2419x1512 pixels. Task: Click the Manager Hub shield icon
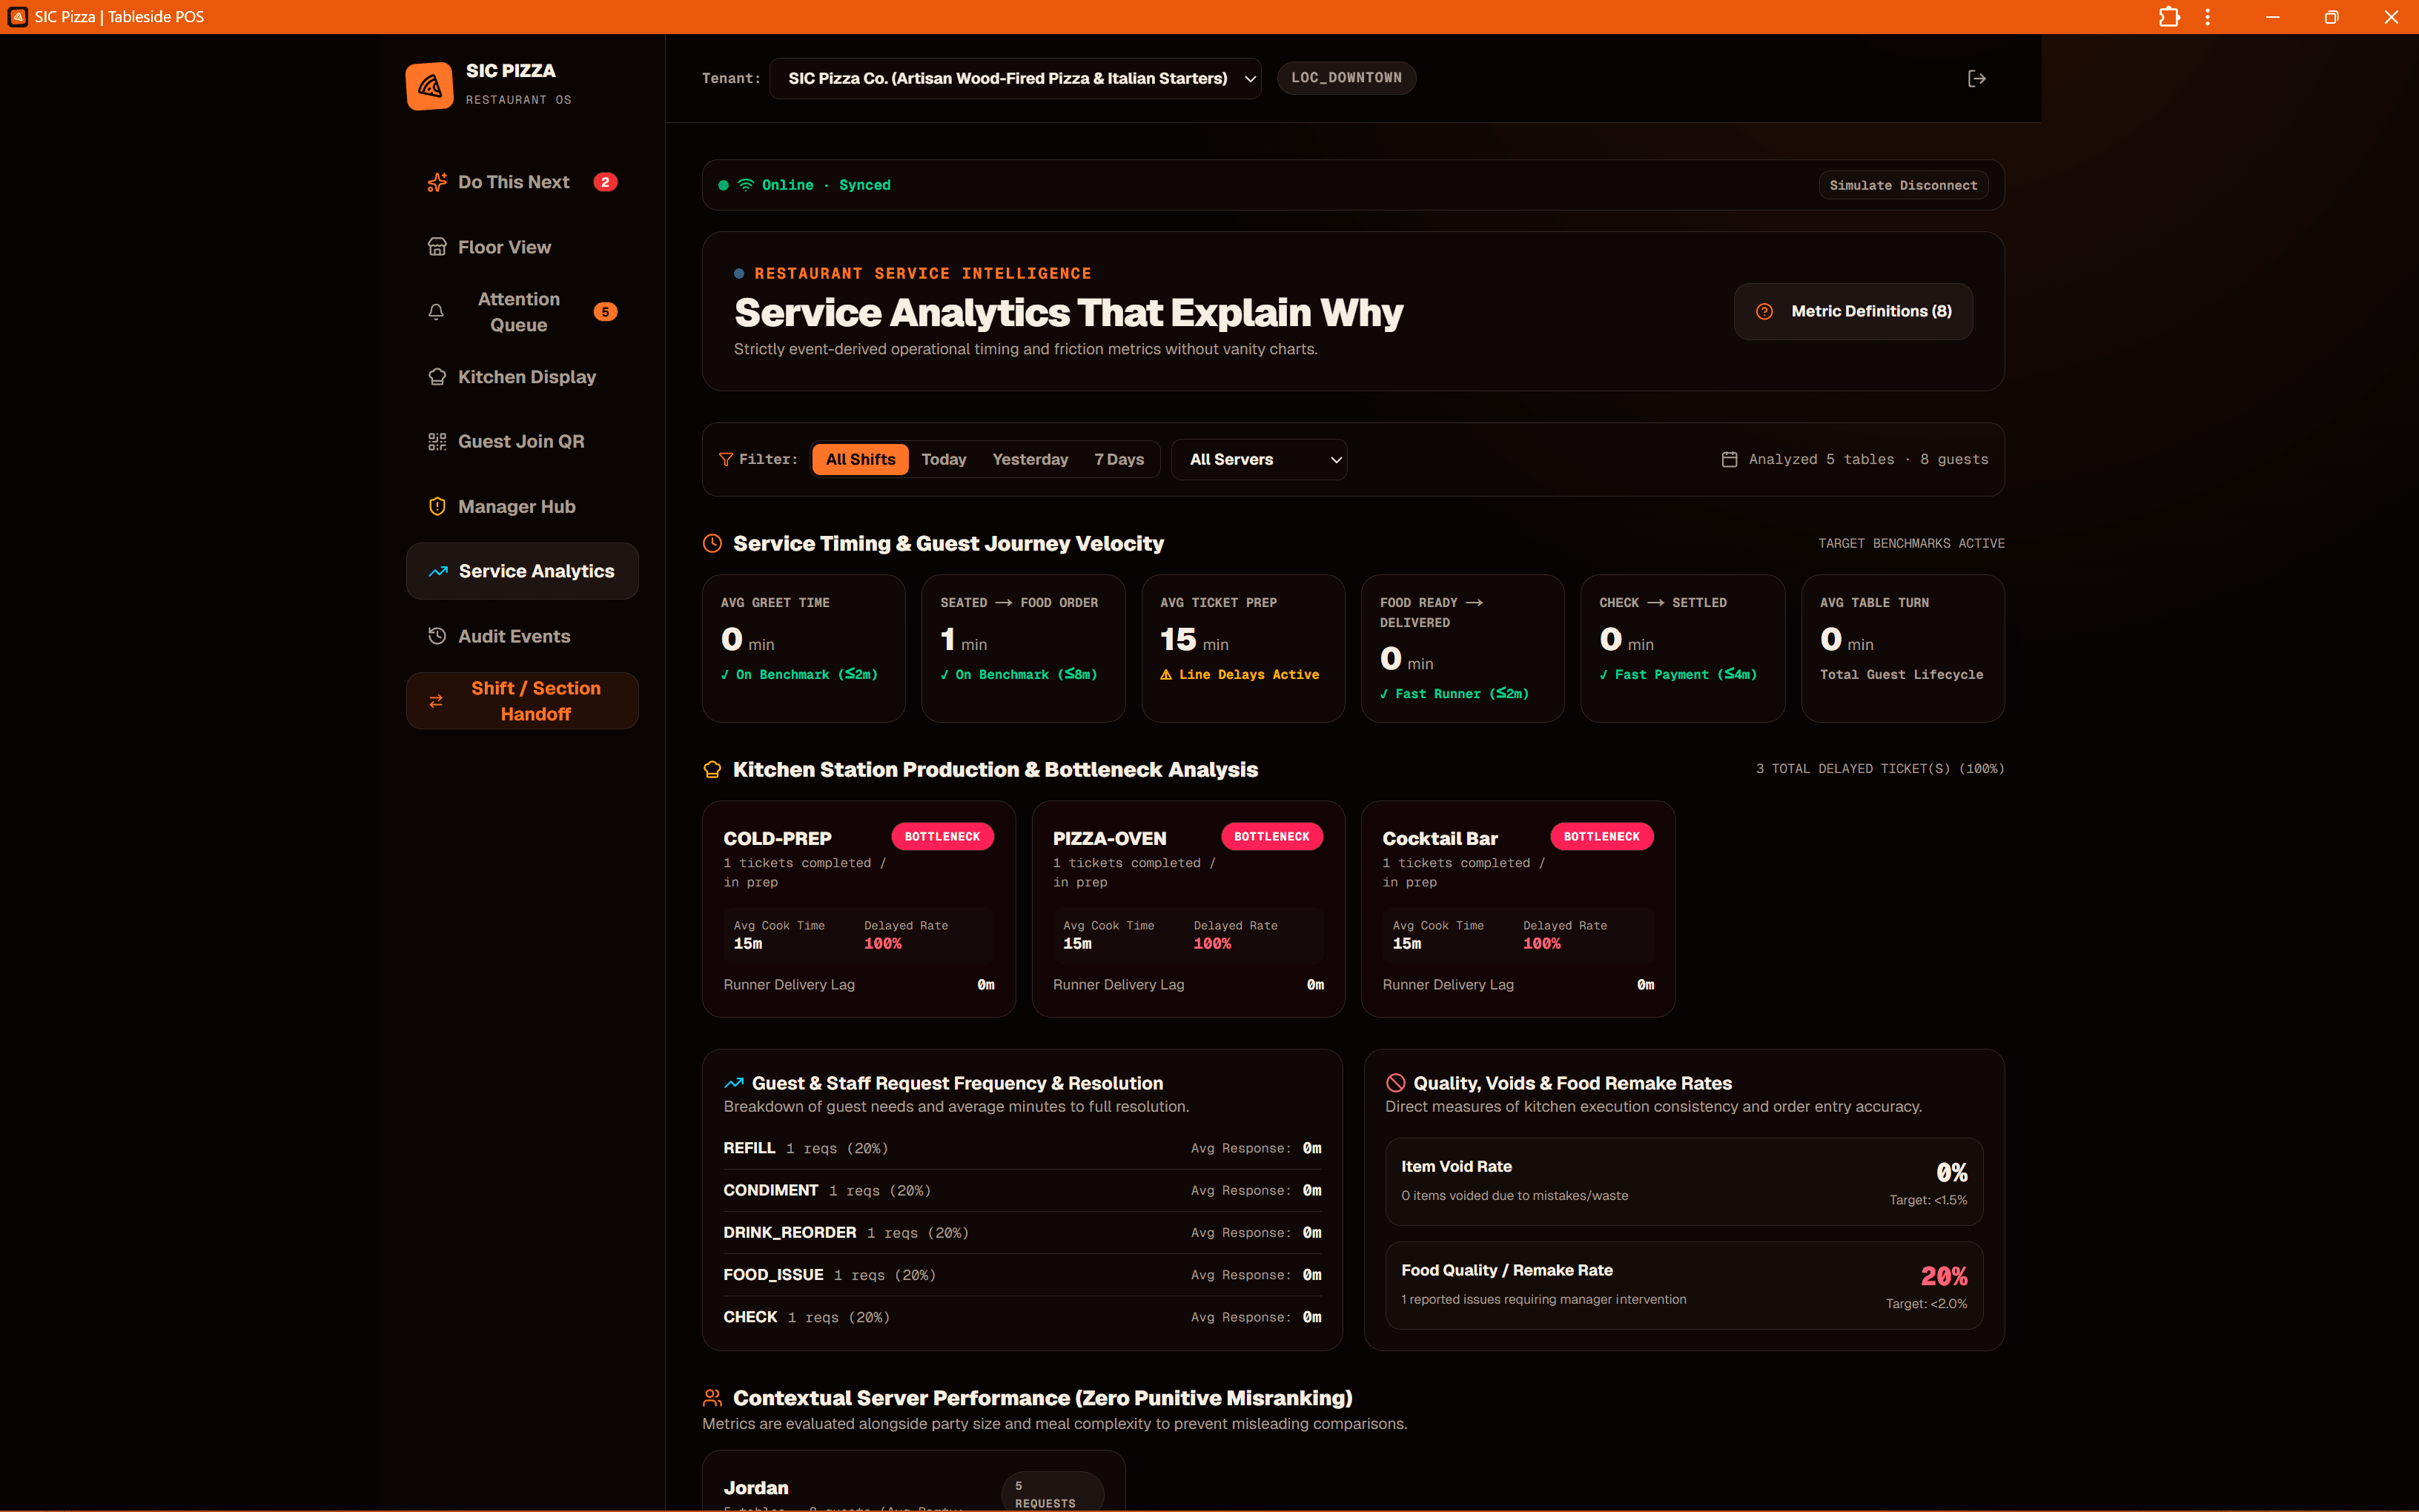coord(437,507)
